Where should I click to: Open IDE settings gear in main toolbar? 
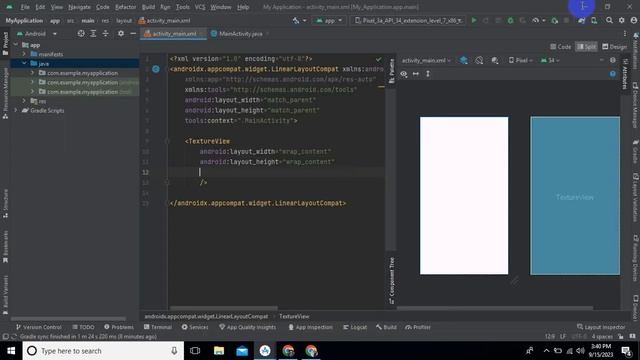click(621, 20)
